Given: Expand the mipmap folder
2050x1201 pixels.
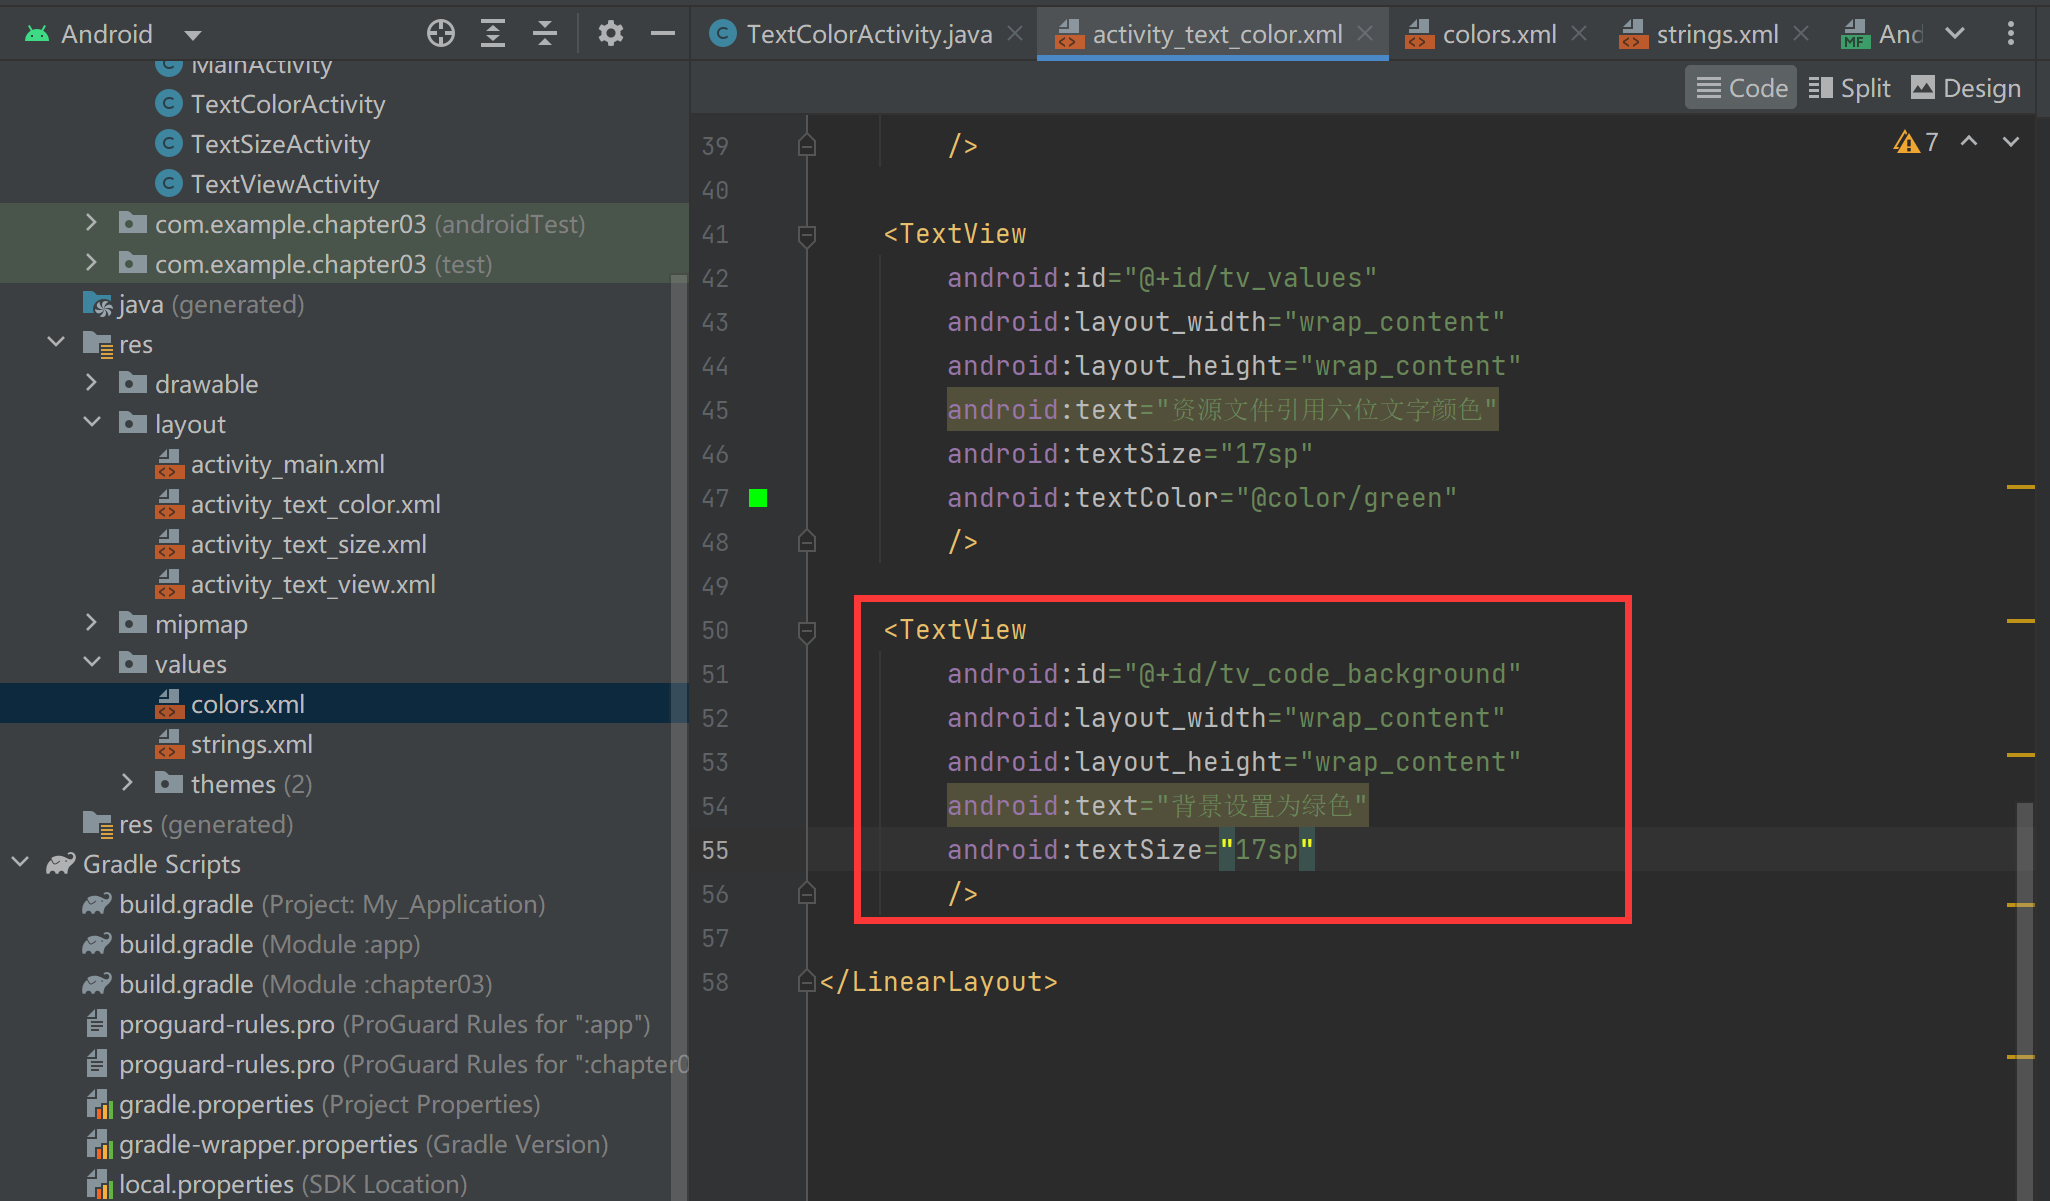Looking at the screenshot, I should point(91,623).
